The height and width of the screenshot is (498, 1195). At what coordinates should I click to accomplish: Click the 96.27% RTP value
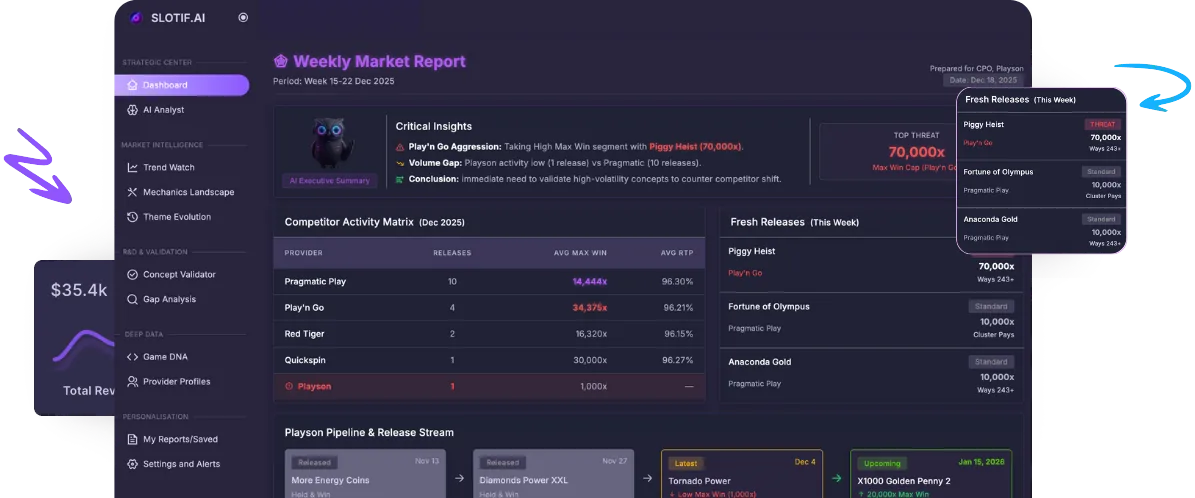678,360
